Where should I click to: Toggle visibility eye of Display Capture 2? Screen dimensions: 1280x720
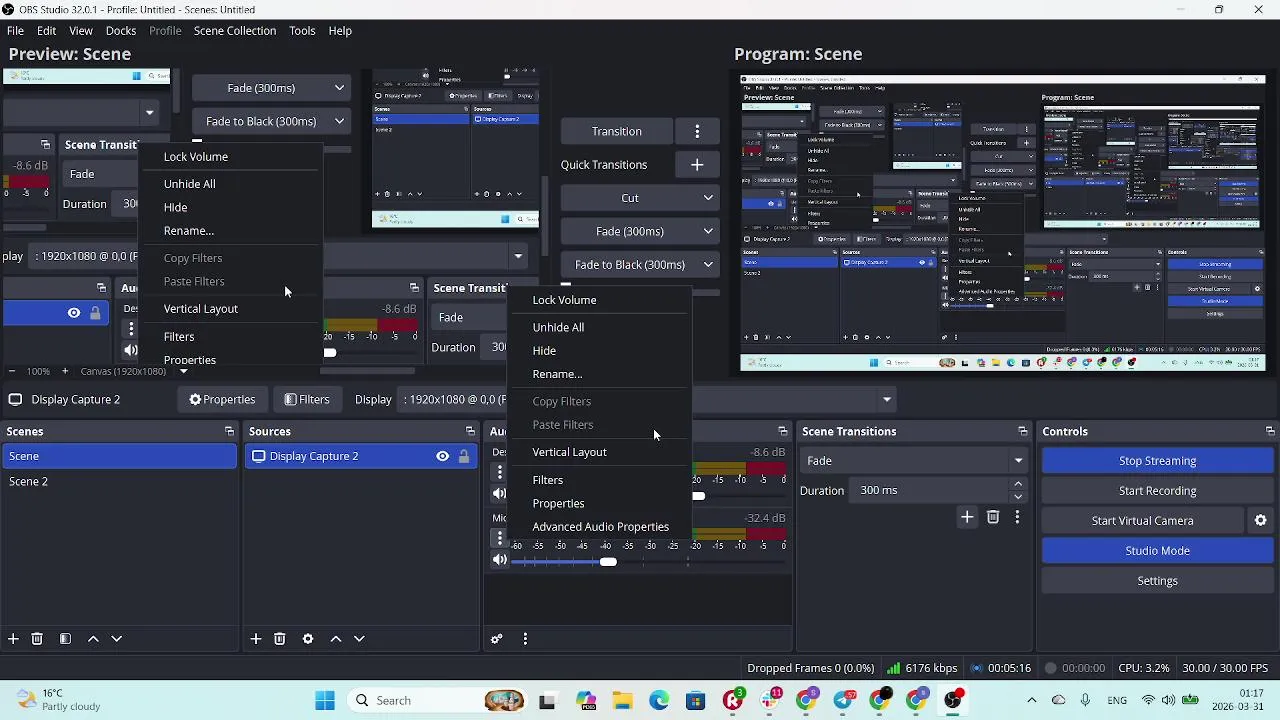[442, 456]
